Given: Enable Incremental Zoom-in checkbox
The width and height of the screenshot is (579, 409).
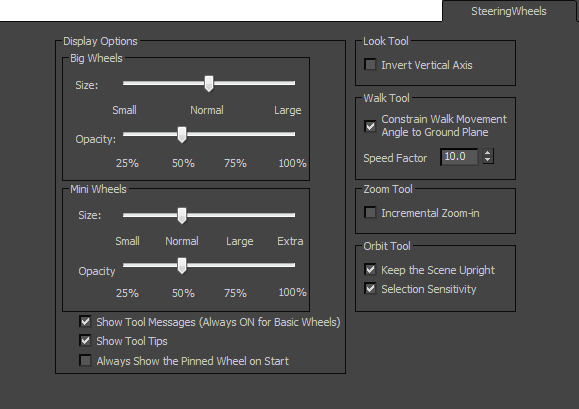Looking at the screenshot, I should click(x=370, y=213).
